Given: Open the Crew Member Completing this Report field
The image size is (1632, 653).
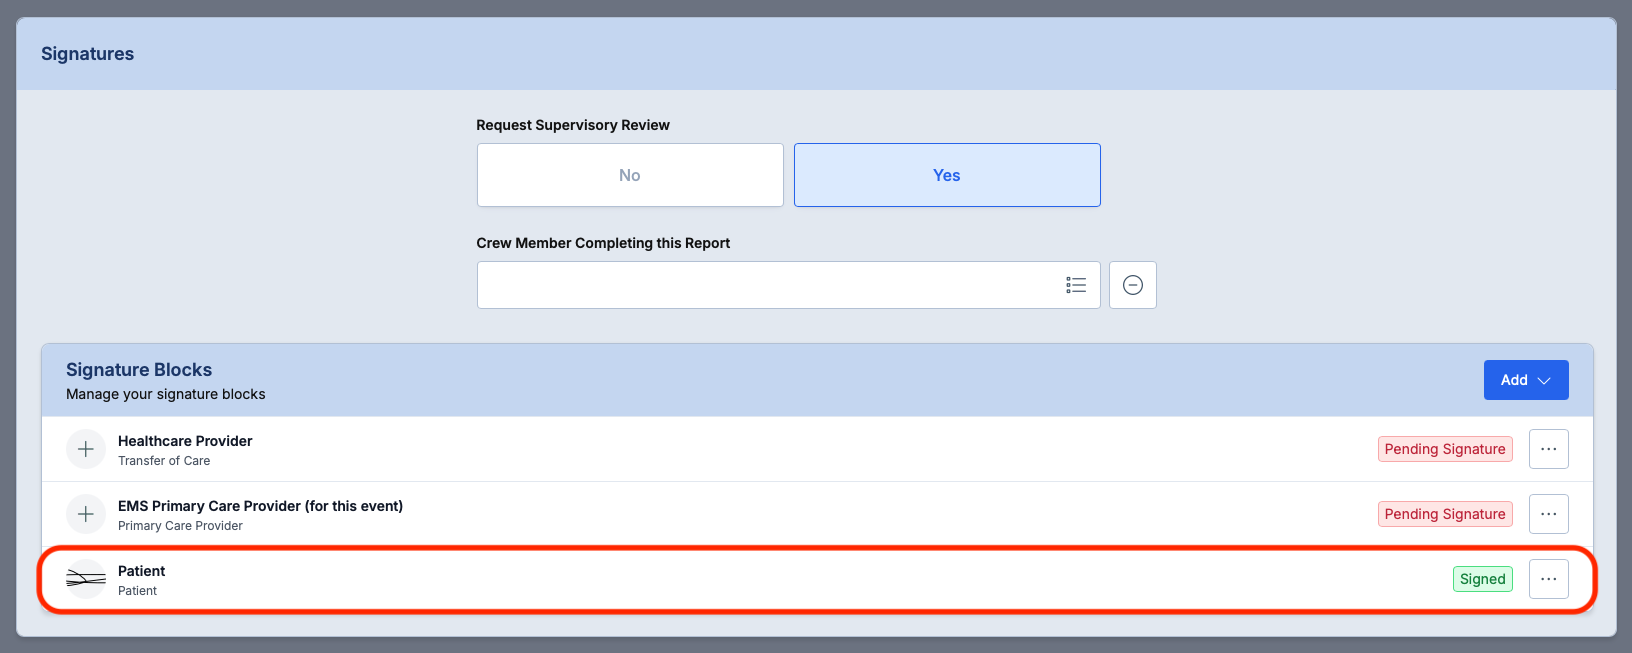Looking at the screenshot, I should click(770, 285).
